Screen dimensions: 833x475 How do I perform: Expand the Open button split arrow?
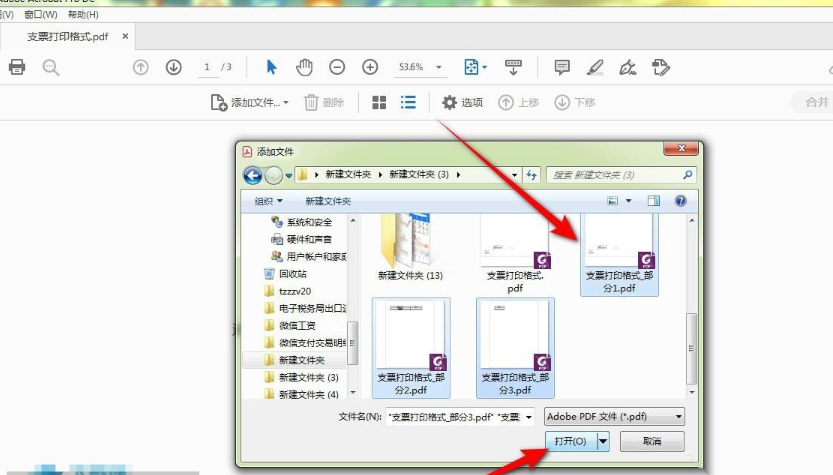tap(603, 442)
